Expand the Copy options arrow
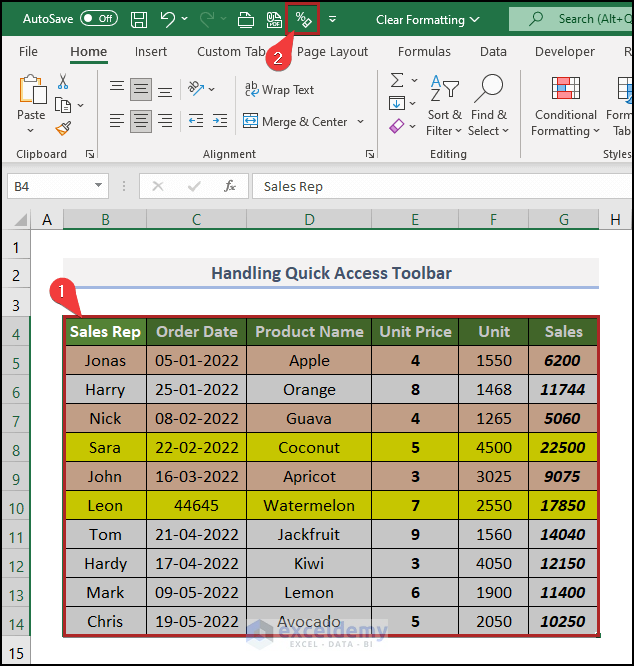634x666 pixels. click(x=81, y=105)
